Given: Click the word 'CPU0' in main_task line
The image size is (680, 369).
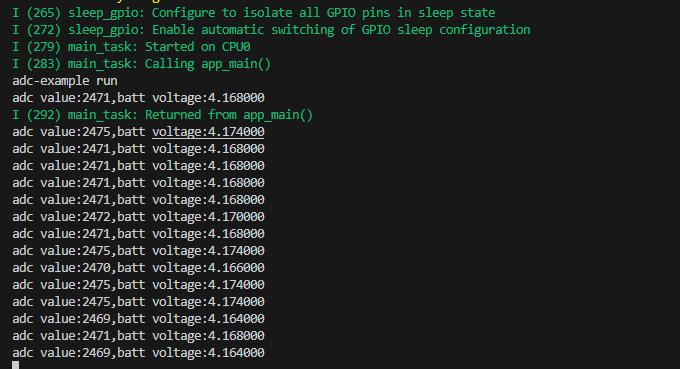Looking at the screenshot, I should pyautogui.click(x=236, y=47).
